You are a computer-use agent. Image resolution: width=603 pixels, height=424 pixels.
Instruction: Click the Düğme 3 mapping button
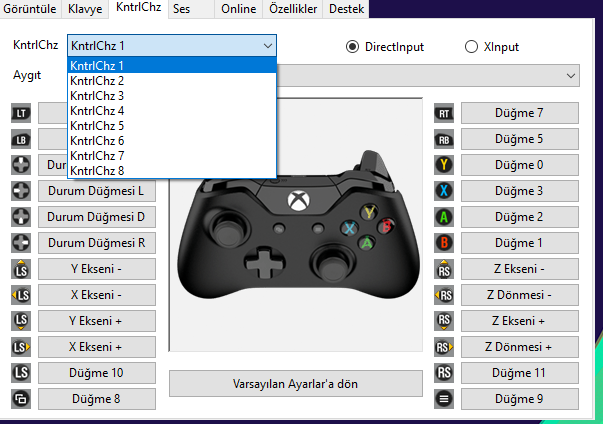[520, 191]
